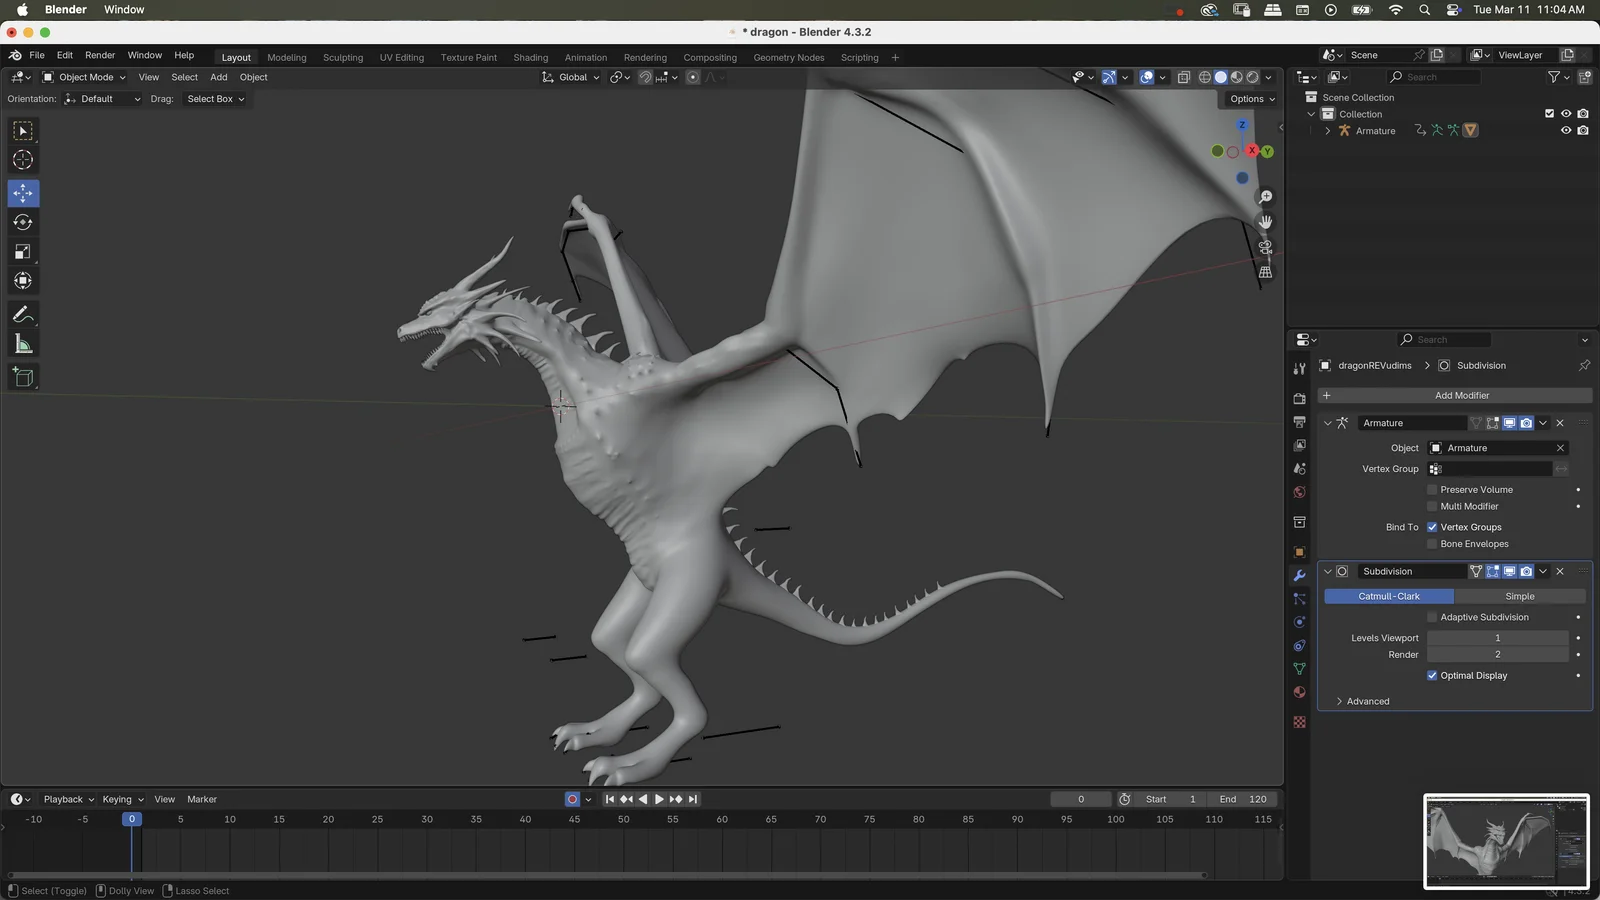Screen dimensions: 1600x900
Task: Select the Rotate tool in the toolbar
Action: click(22, 222)
